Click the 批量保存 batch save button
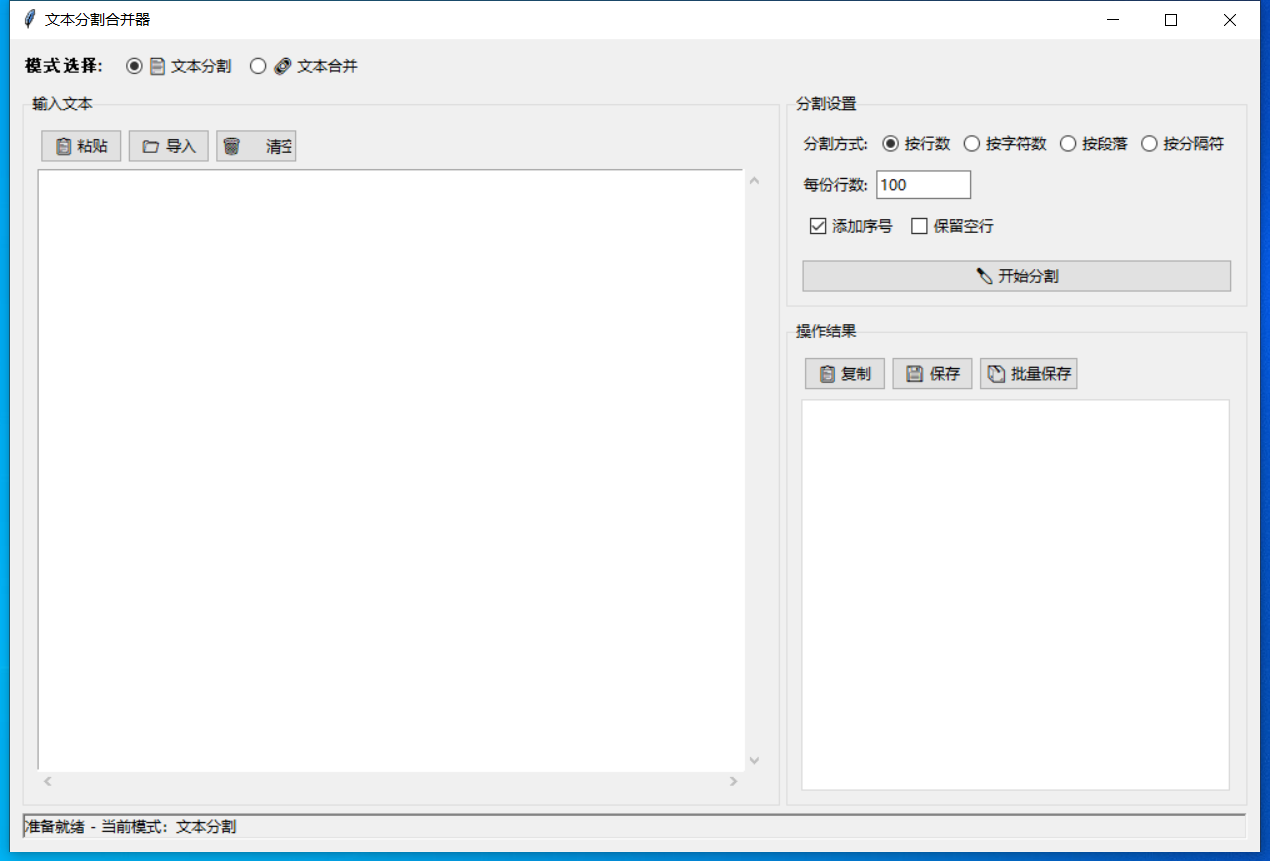 (x=1029, y=374)
